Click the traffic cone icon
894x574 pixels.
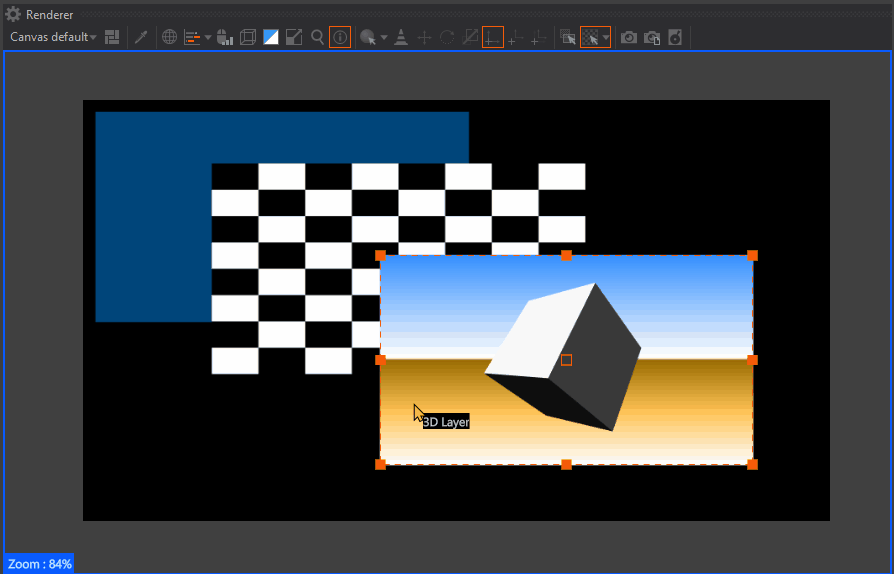click(401, 37)
